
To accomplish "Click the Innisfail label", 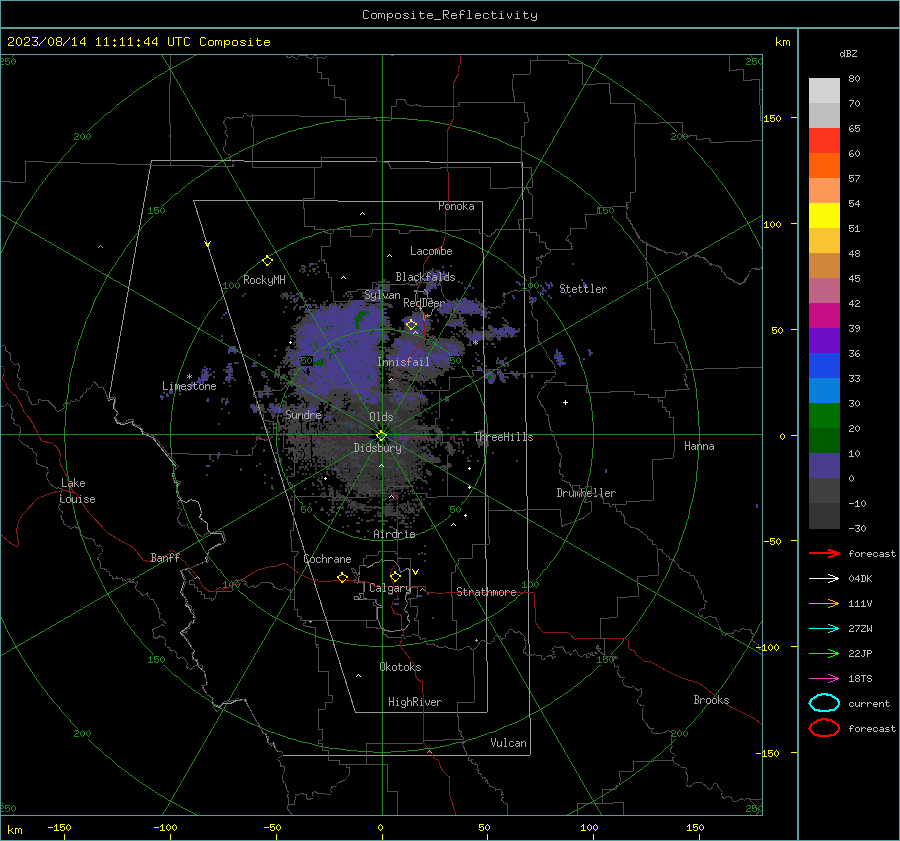I will point(403,362).
